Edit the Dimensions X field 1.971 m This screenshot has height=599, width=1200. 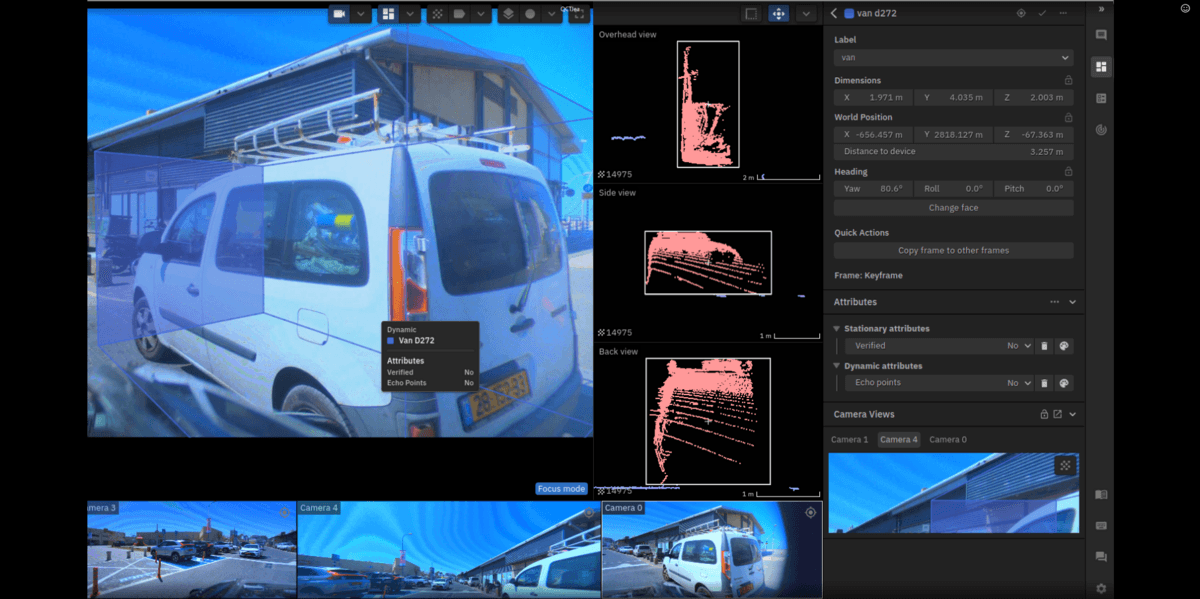coord(873,98)
